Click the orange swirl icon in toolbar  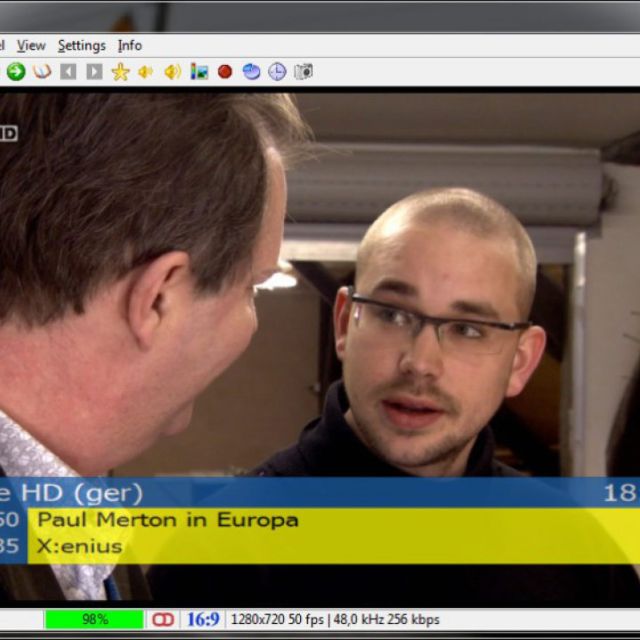click(x=42, y=72)
